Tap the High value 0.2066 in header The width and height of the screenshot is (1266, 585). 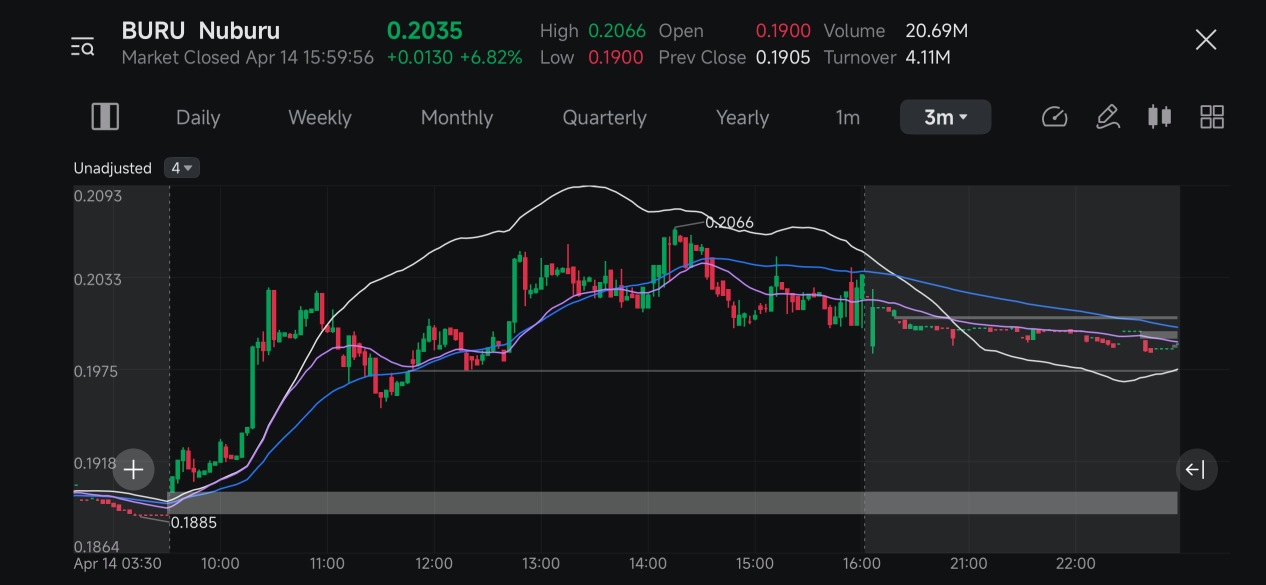pos(617,31)
